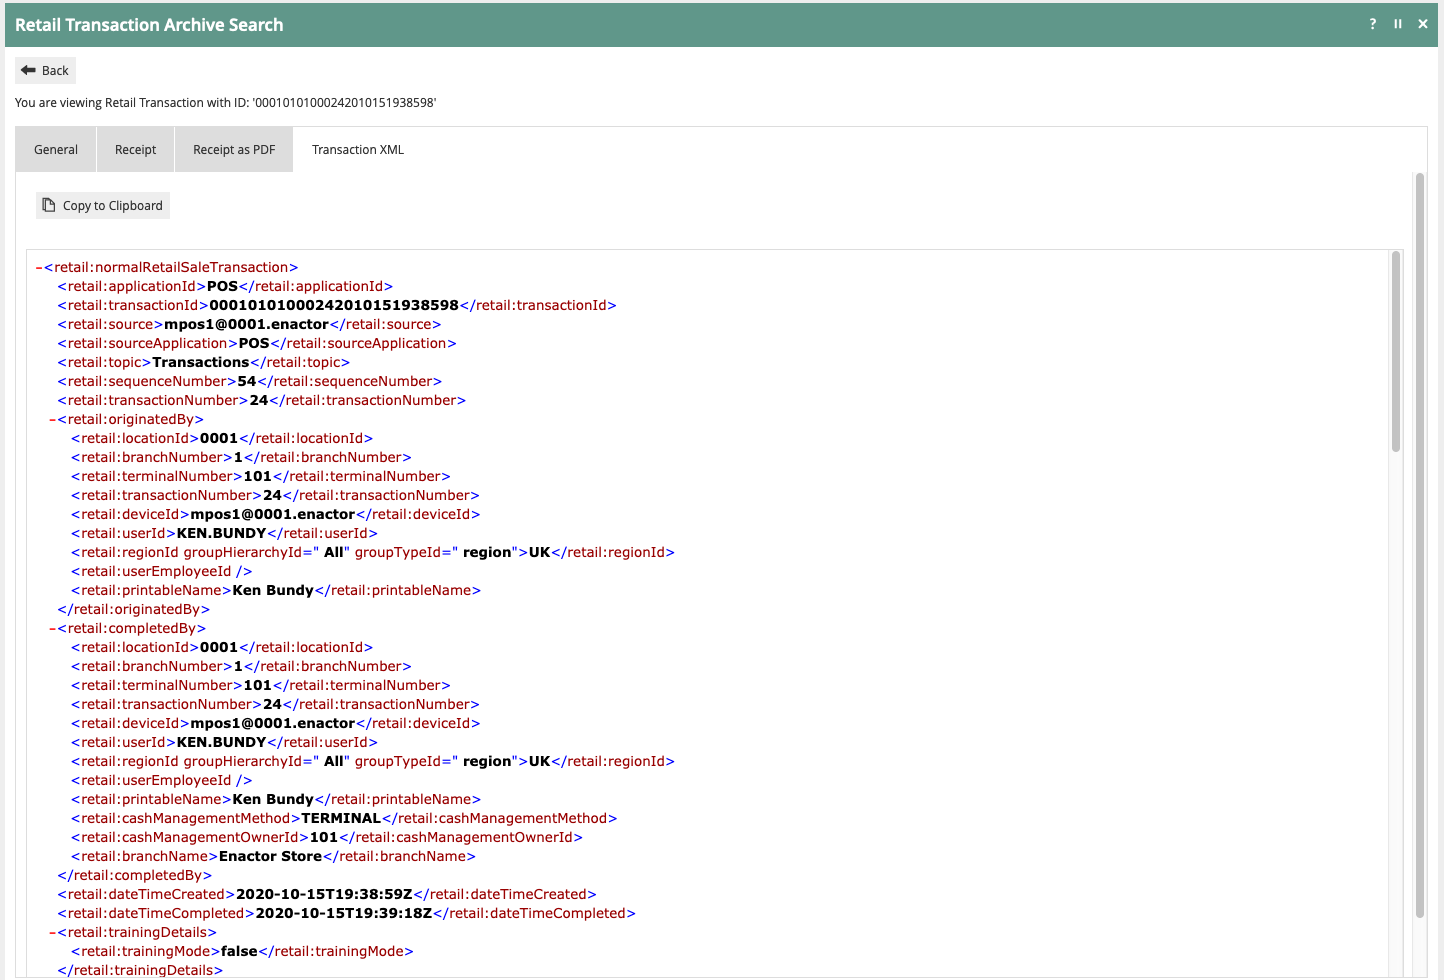Image resolution: width=1444 pixels, height=980 pixels.
Task: Click the dateTimeCompleted timestamp value
Action: (x=344, y=913)
